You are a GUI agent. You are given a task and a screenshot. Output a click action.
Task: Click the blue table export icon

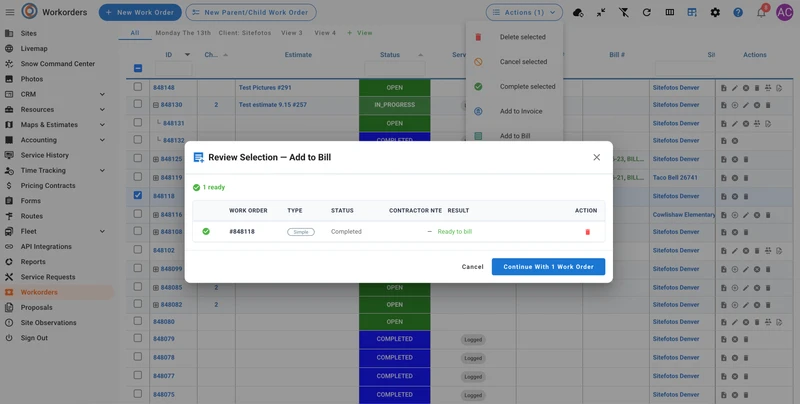(x=692, y=12)
